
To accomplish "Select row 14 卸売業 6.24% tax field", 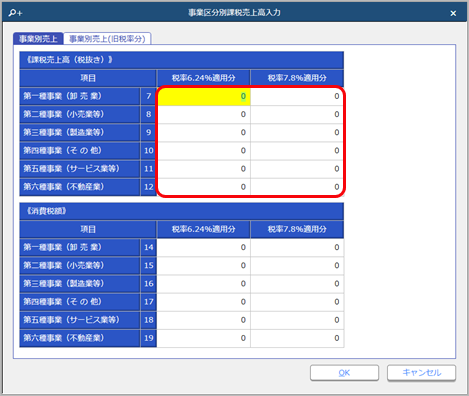I will (x=203, y=247).
